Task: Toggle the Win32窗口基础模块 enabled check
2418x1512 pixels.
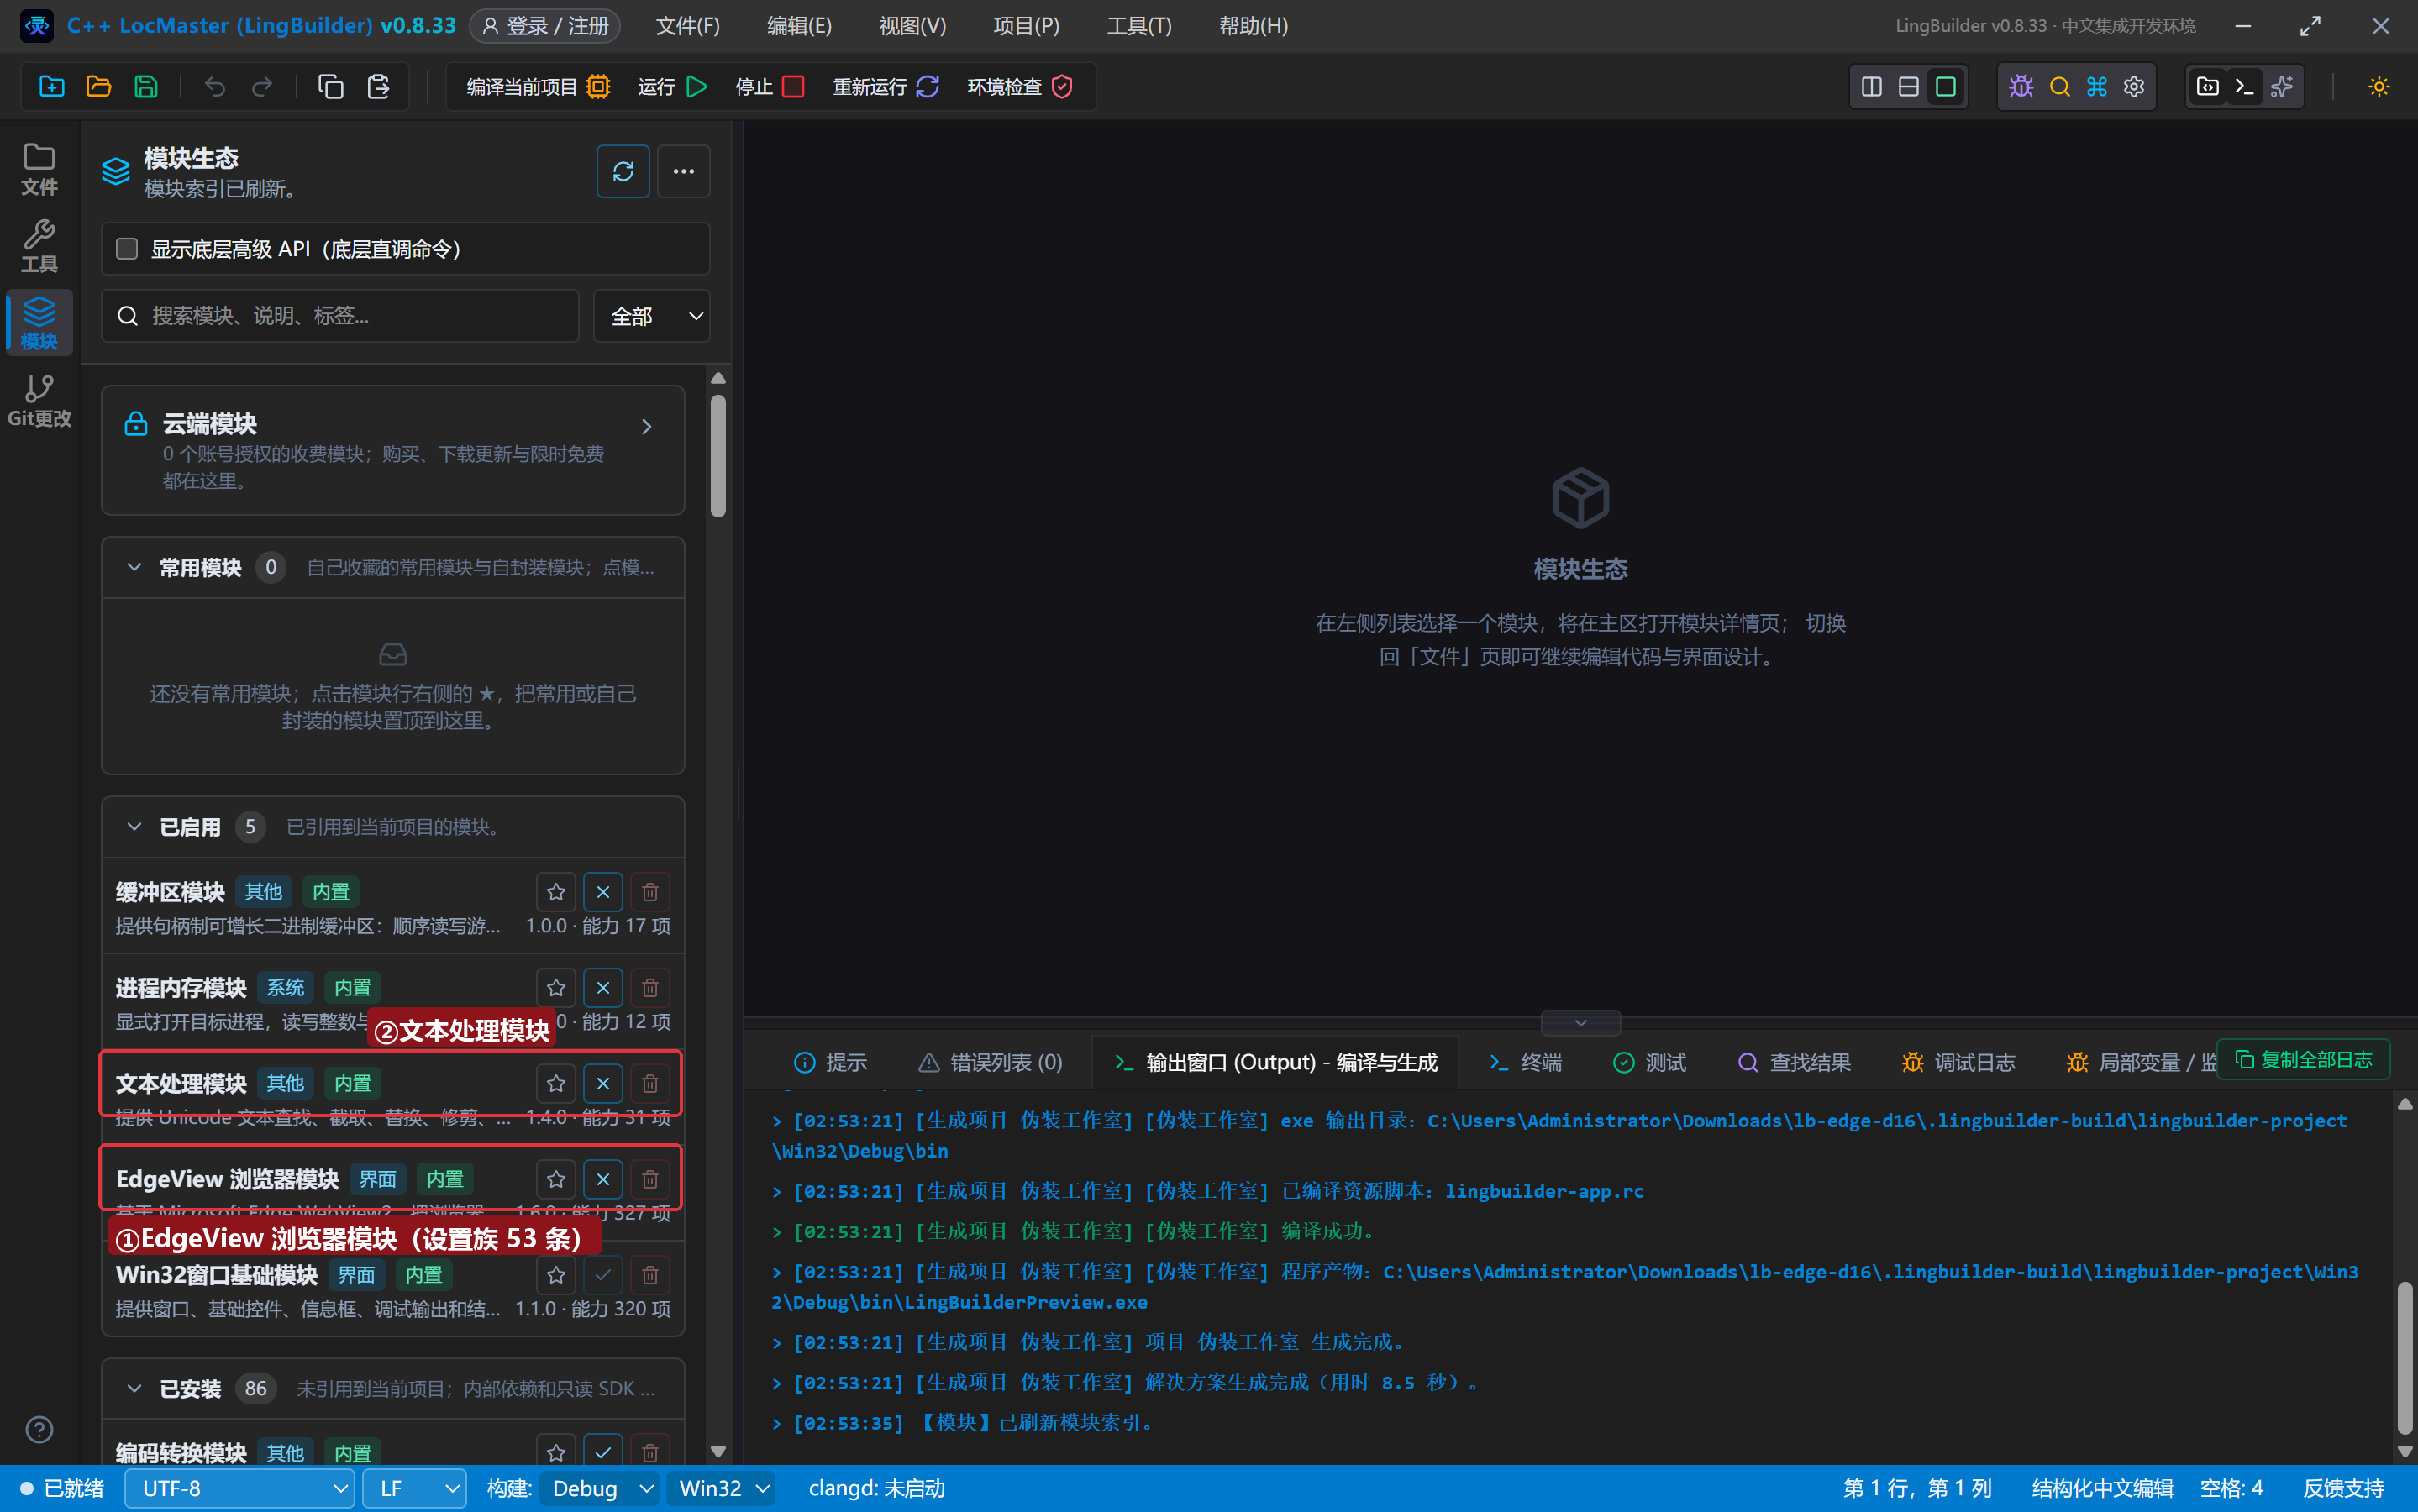Action: pos(603,1276)
